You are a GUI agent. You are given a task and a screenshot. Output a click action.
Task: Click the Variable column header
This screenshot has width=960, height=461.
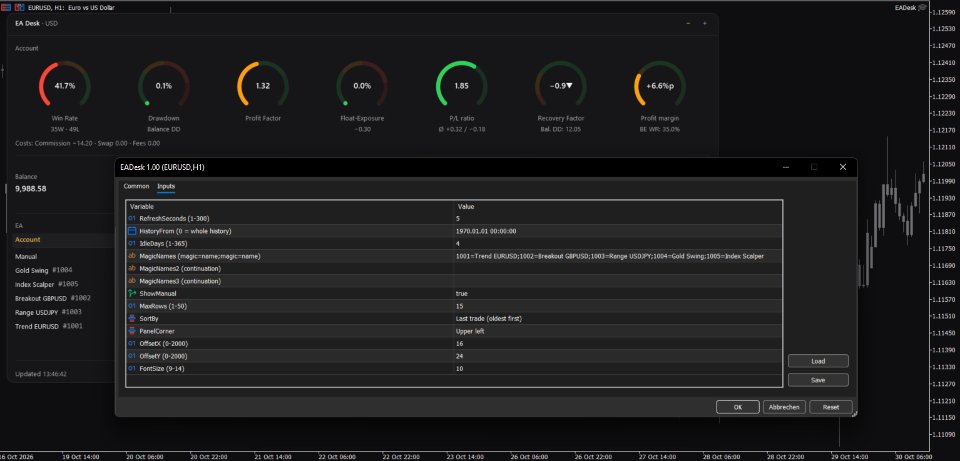290,207
